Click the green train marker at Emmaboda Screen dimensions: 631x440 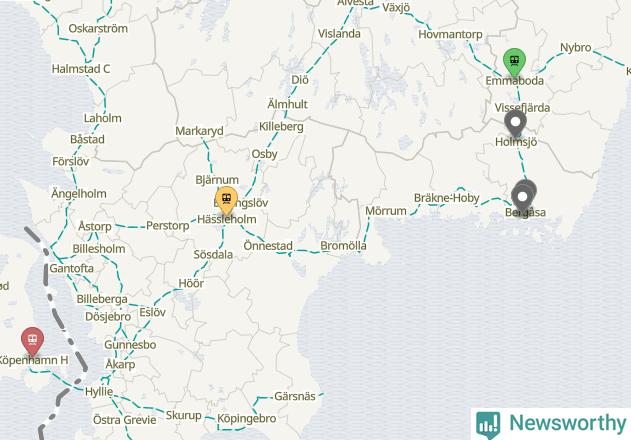point(514,62)
